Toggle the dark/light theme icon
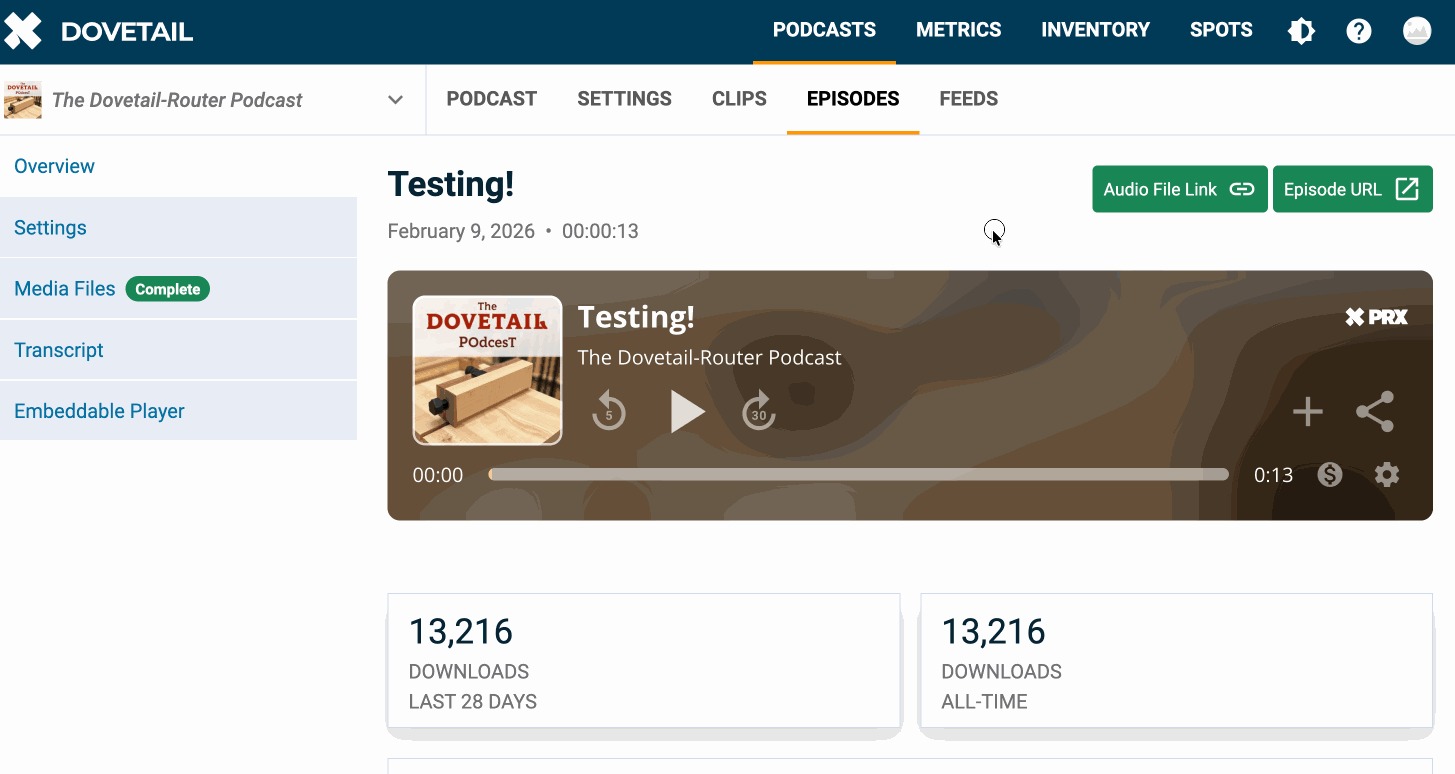The image size is (1455, 774). pos(1301,31)
